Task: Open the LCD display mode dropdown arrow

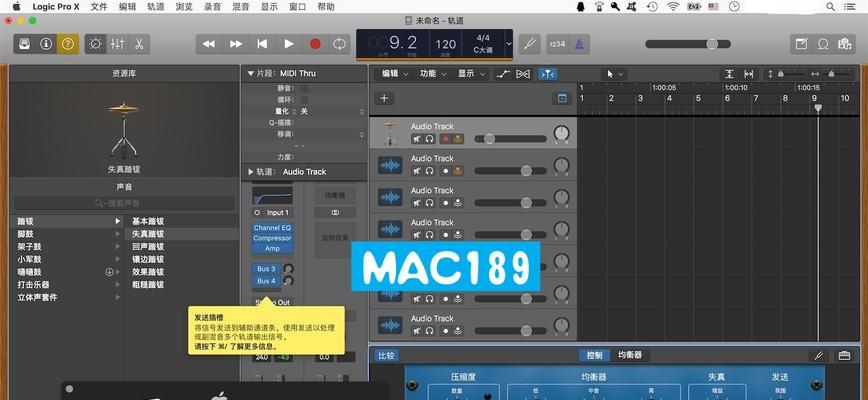Action: point(509,44)
